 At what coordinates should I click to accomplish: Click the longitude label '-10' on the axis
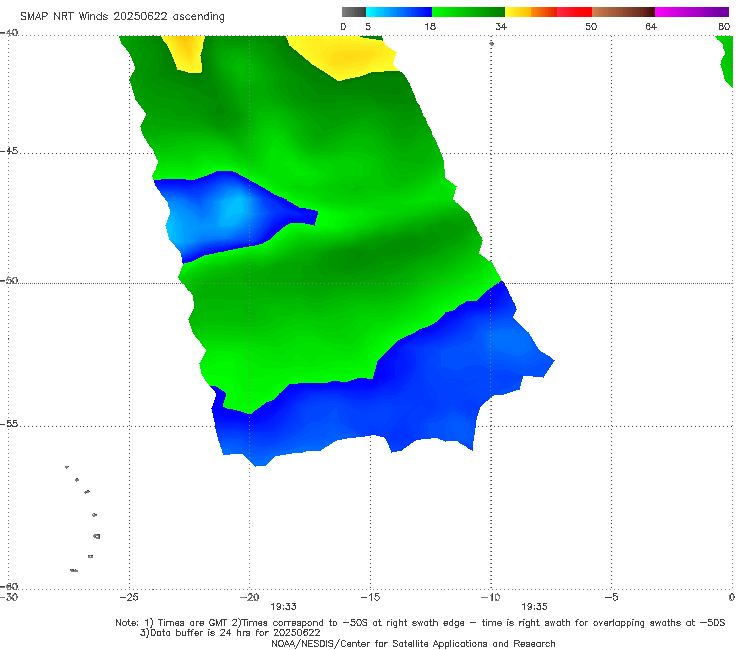[x=490, y=597]
